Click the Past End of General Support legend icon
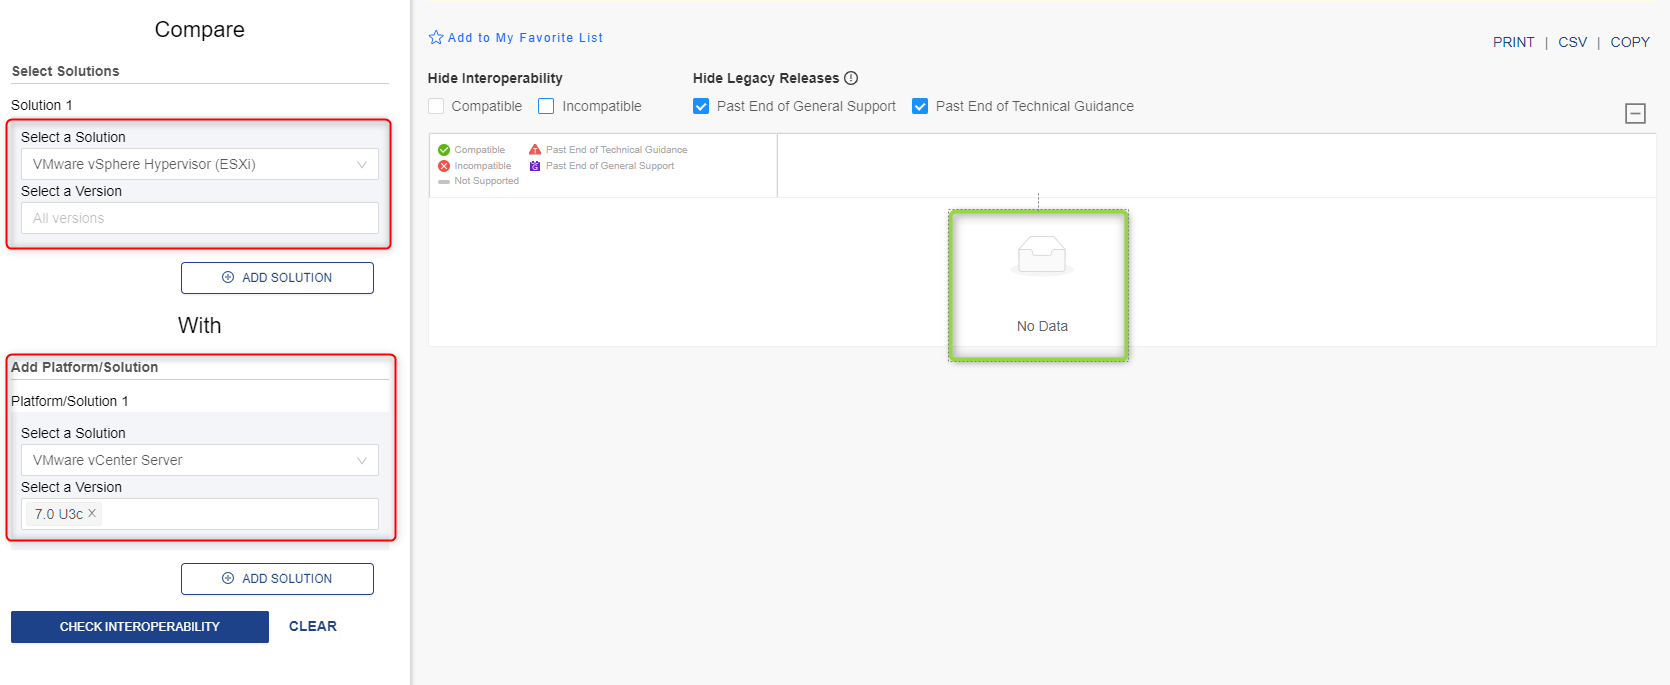This screenshot has height=685, width=1670. 535,166
